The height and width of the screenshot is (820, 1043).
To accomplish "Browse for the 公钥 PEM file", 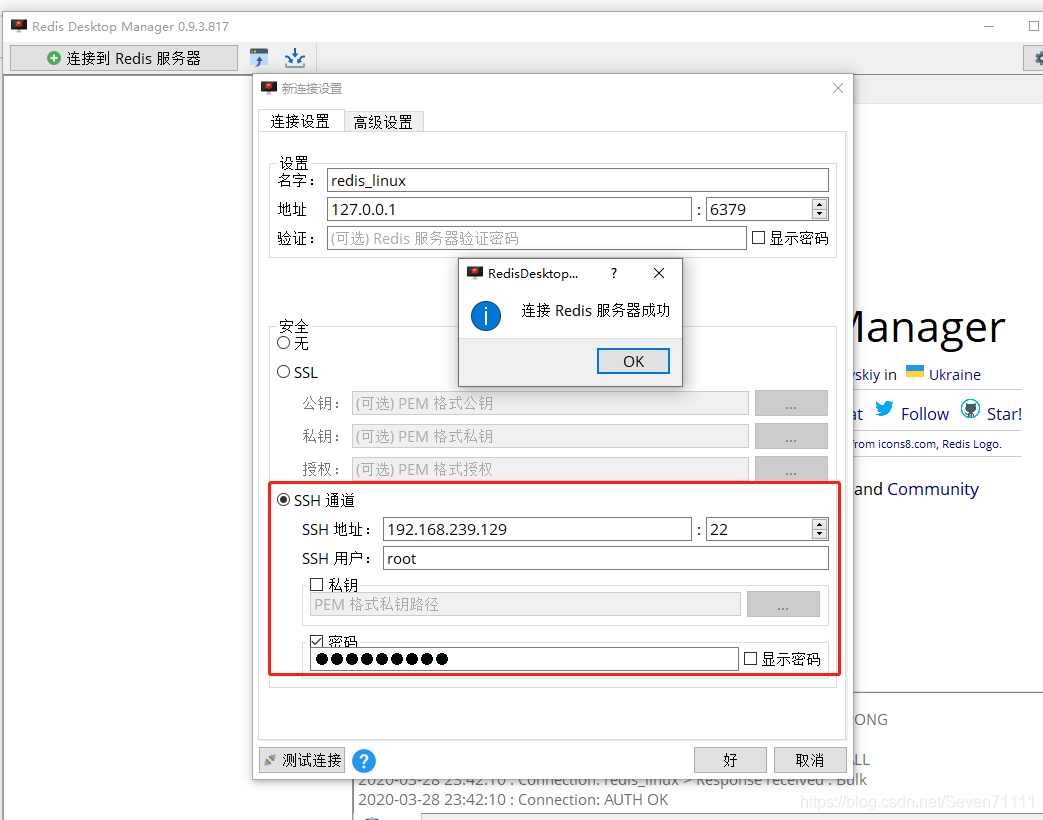I will [791, 403].
